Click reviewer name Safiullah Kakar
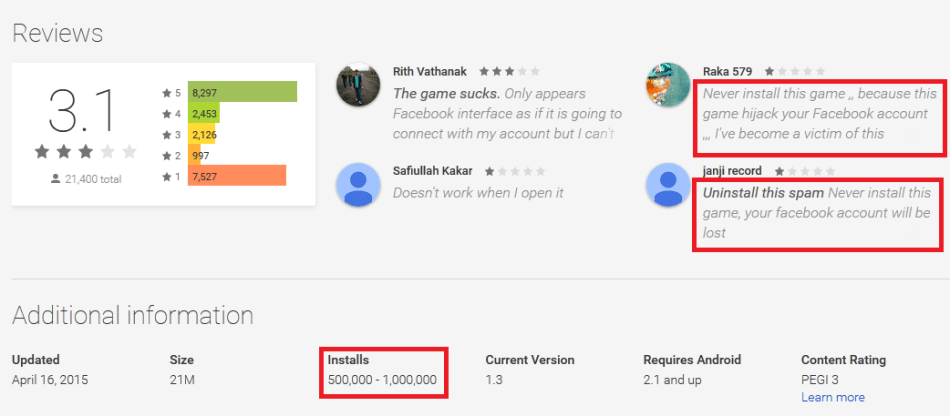This screenshot has height=416, width=950. pos(433,171)
